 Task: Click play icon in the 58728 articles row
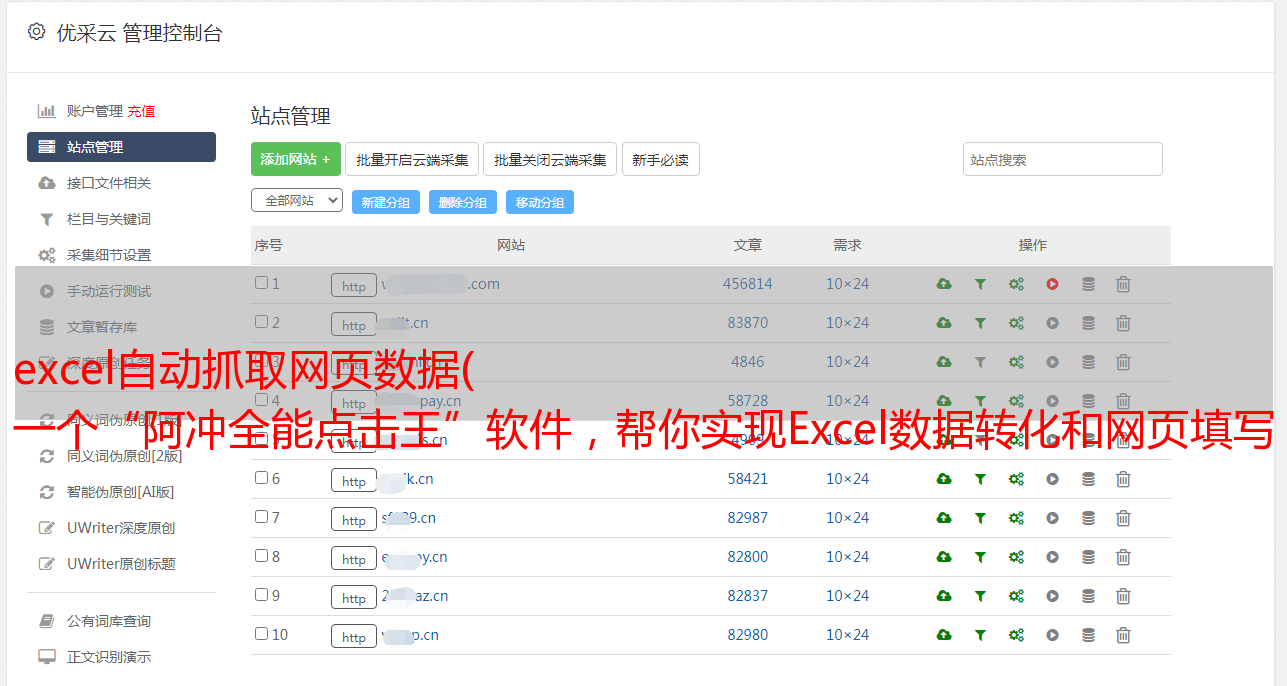pos(1052,401)
